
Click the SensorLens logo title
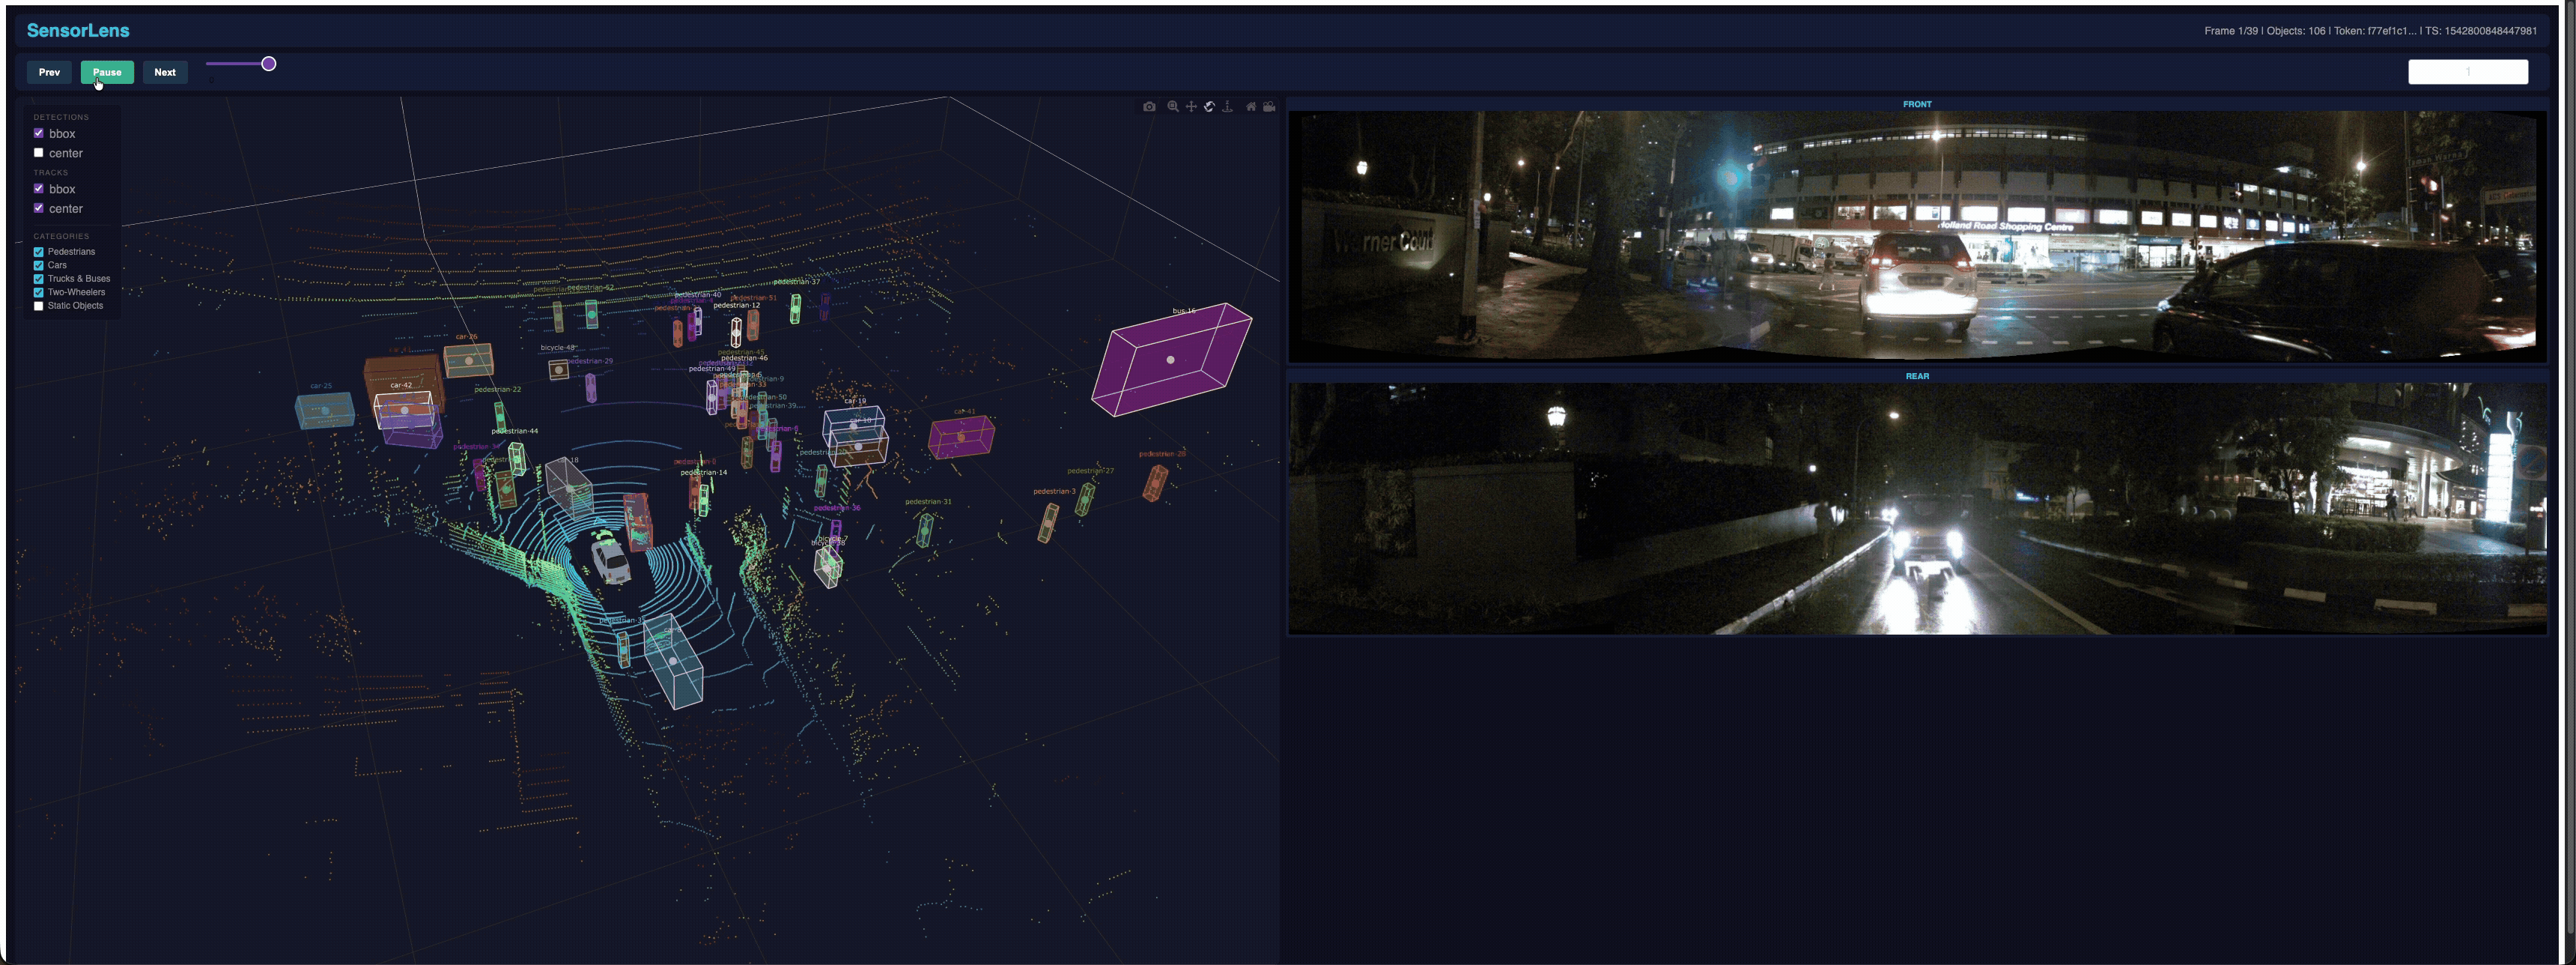point(78,30)
